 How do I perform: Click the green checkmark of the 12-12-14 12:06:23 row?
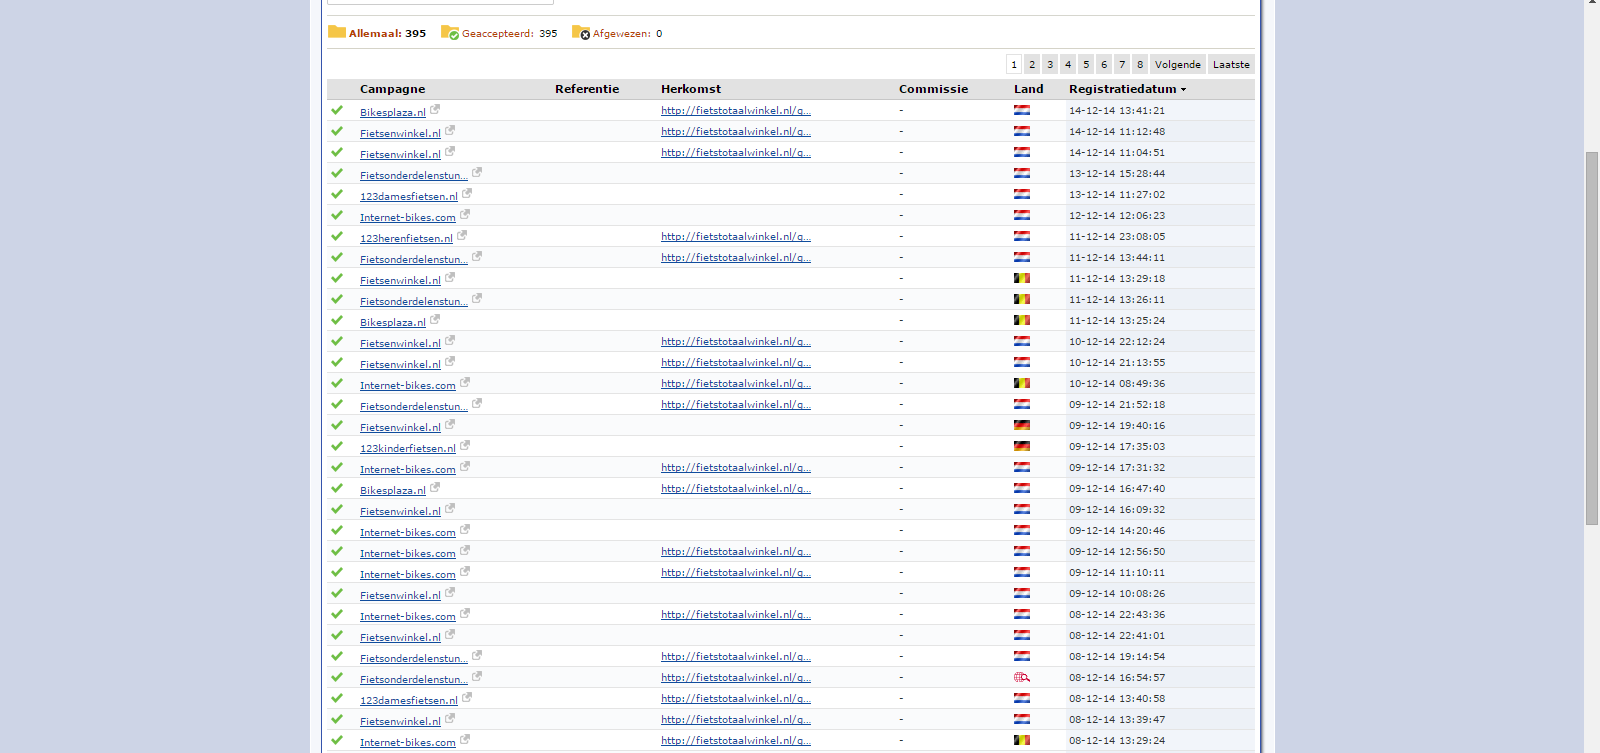click(337, 215)
